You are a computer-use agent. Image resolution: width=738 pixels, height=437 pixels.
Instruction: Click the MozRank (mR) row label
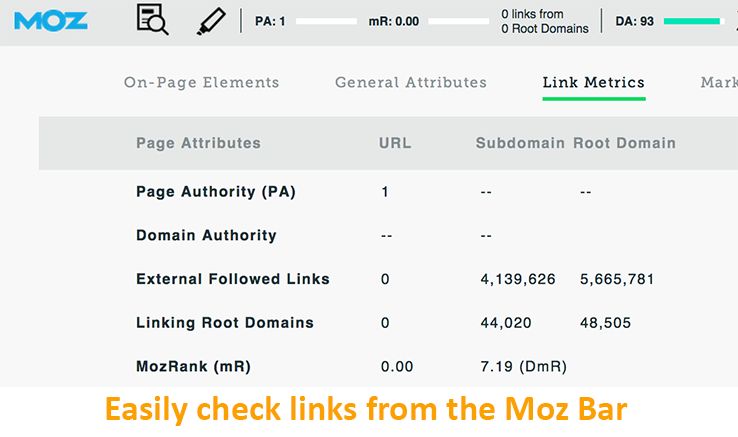pos(194,367)
